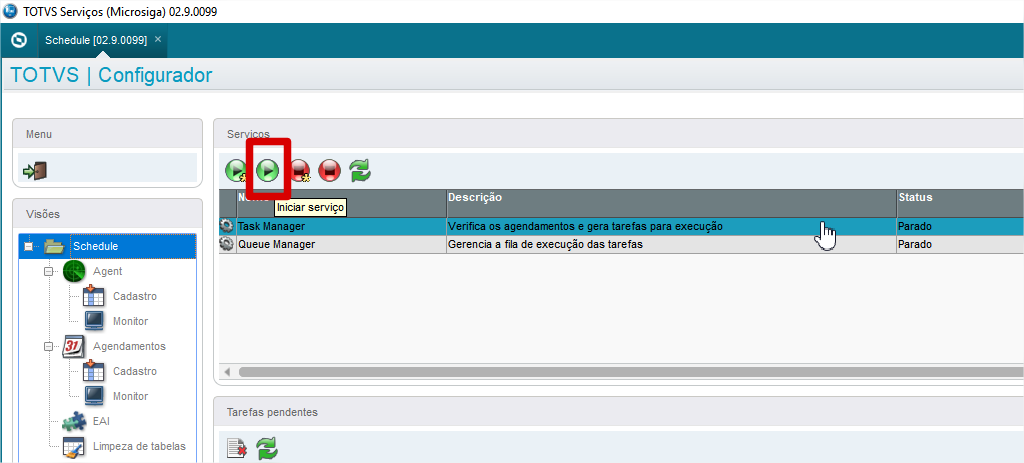The width and height of the screenshot is (1024, 463).
Task: Click the Serviços horizontal scrollbar thumb
Action: [x=631, y=372]
